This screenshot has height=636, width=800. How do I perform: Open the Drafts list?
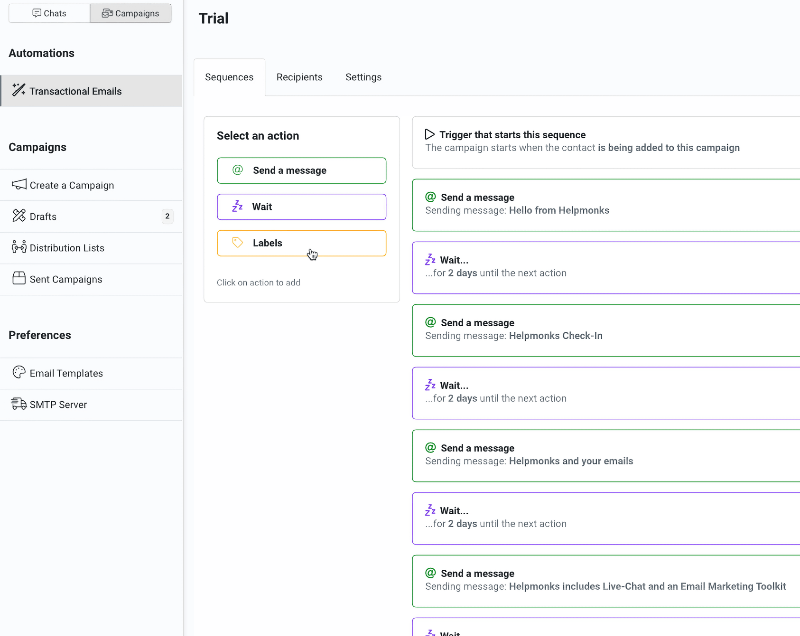coord(91,216)
